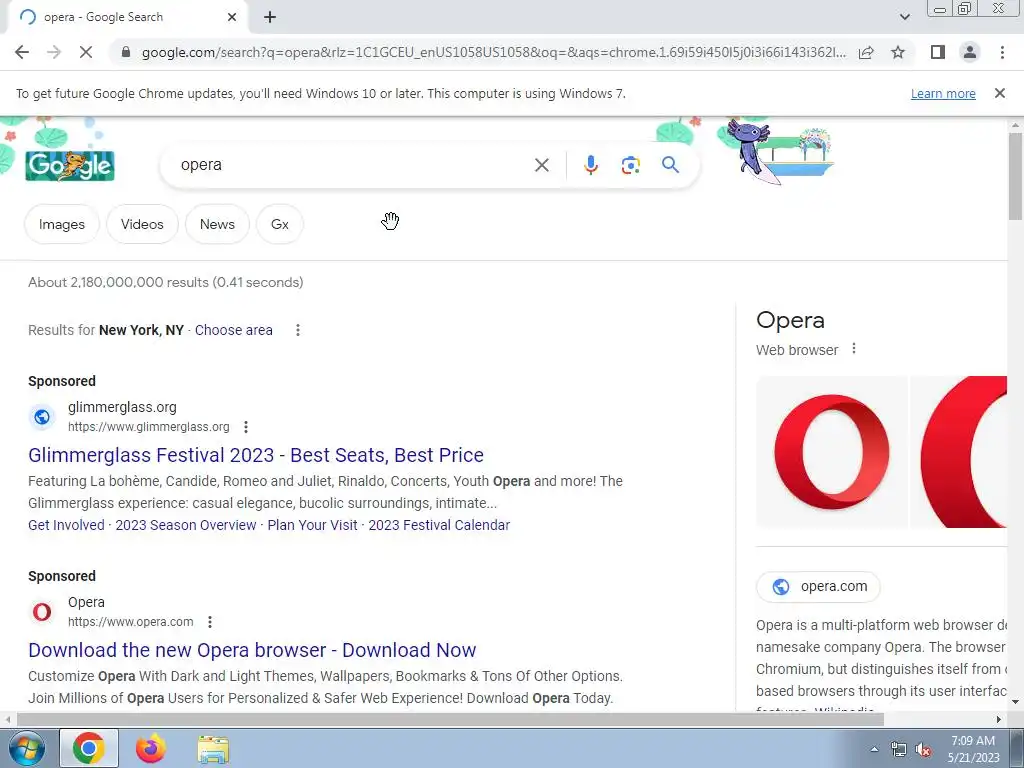Click the share page icon in address bar
Screen dimensions: 1024x768
click(866, 52)
